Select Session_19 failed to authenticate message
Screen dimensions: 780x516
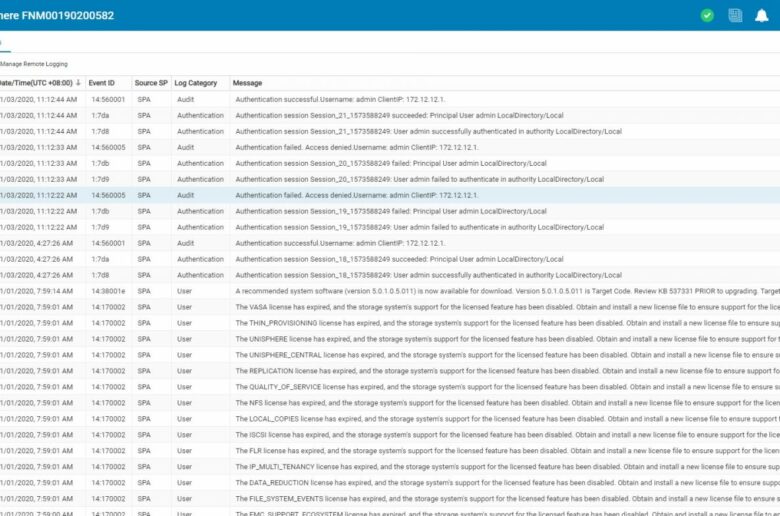pos(420,227)
